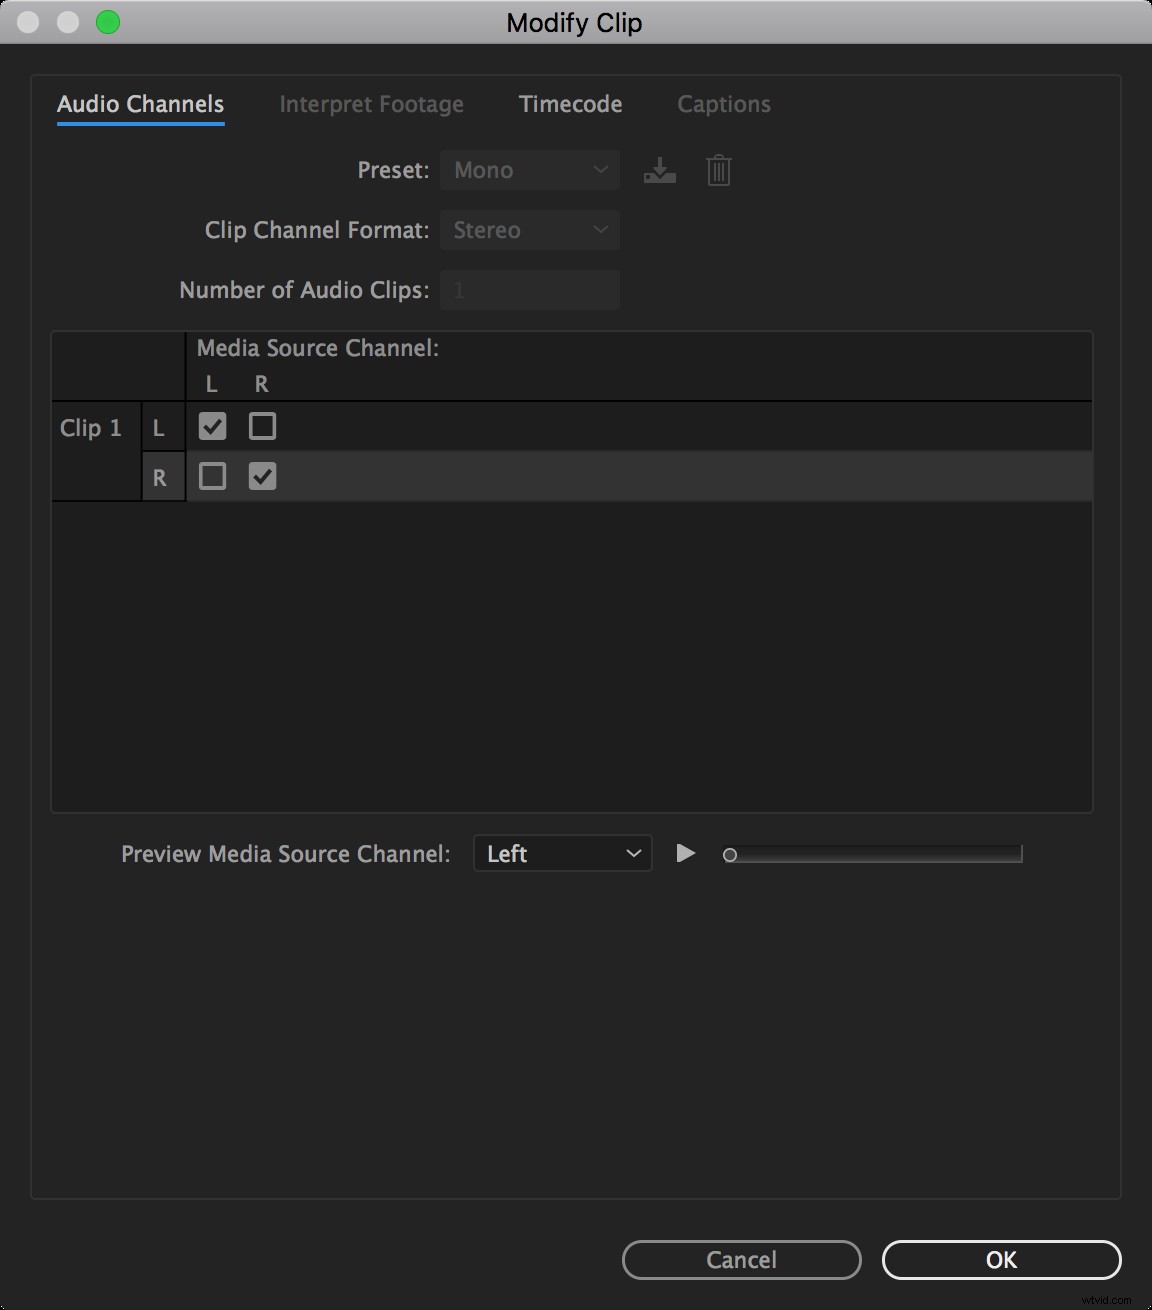Uncheck the L source channel in the L row

(212, 426)
